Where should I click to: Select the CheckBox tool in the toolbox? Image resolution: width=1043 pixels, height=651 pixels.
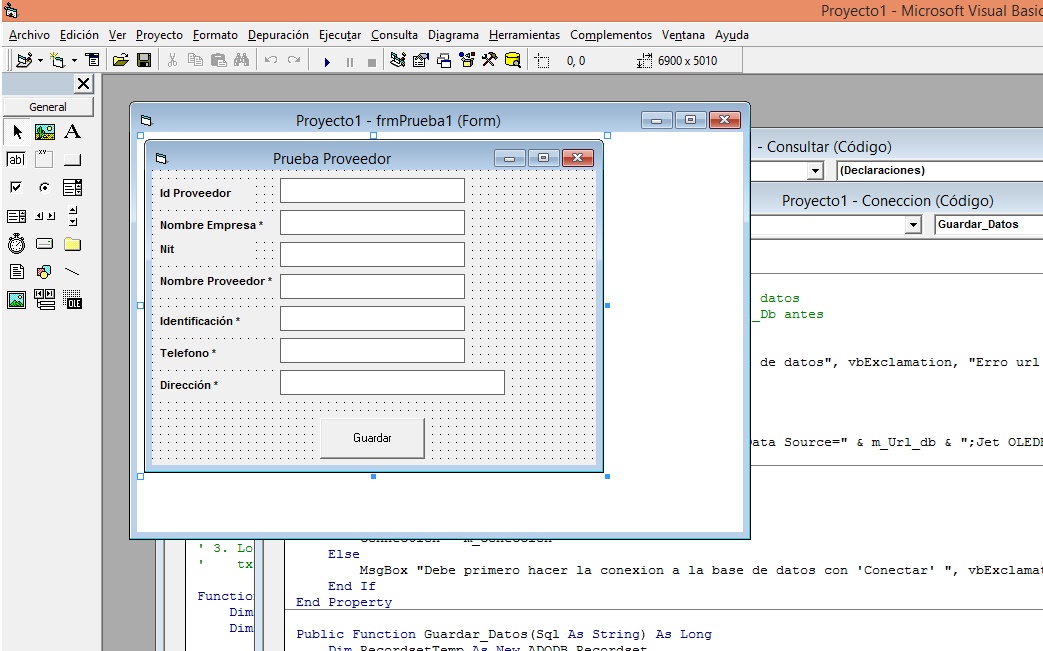coord(16,188)
